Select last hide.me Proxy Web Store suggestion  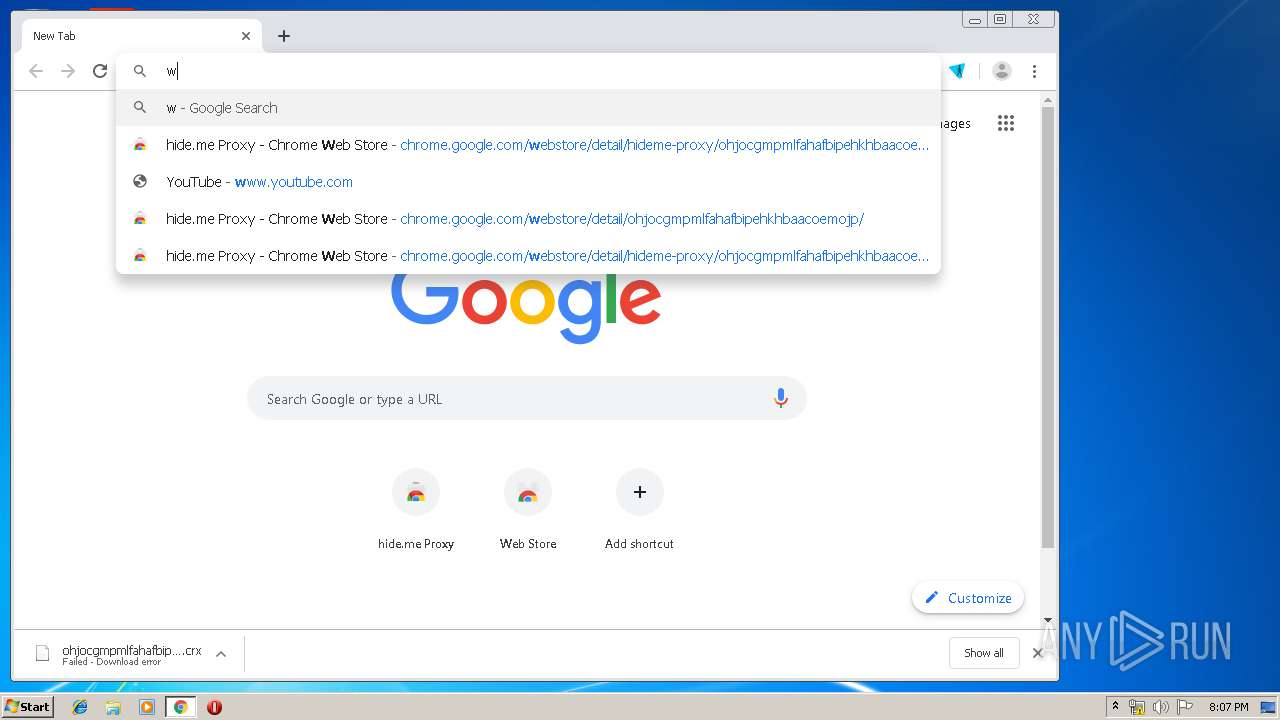click(x=528, y=256)
